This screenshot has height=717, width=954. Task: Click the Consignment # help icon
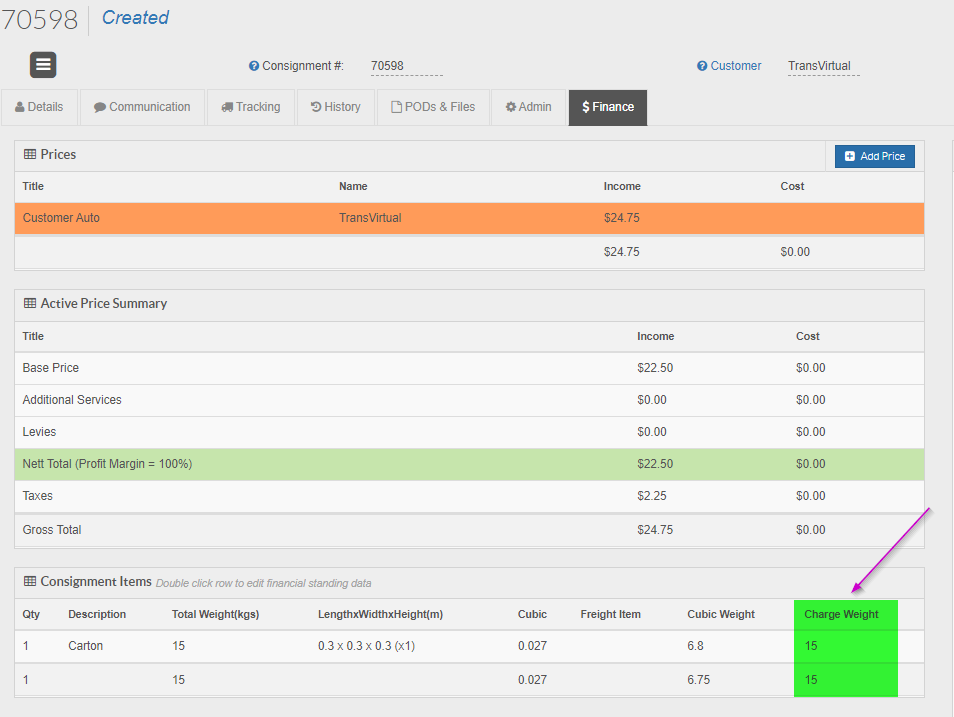coord(254,66)
